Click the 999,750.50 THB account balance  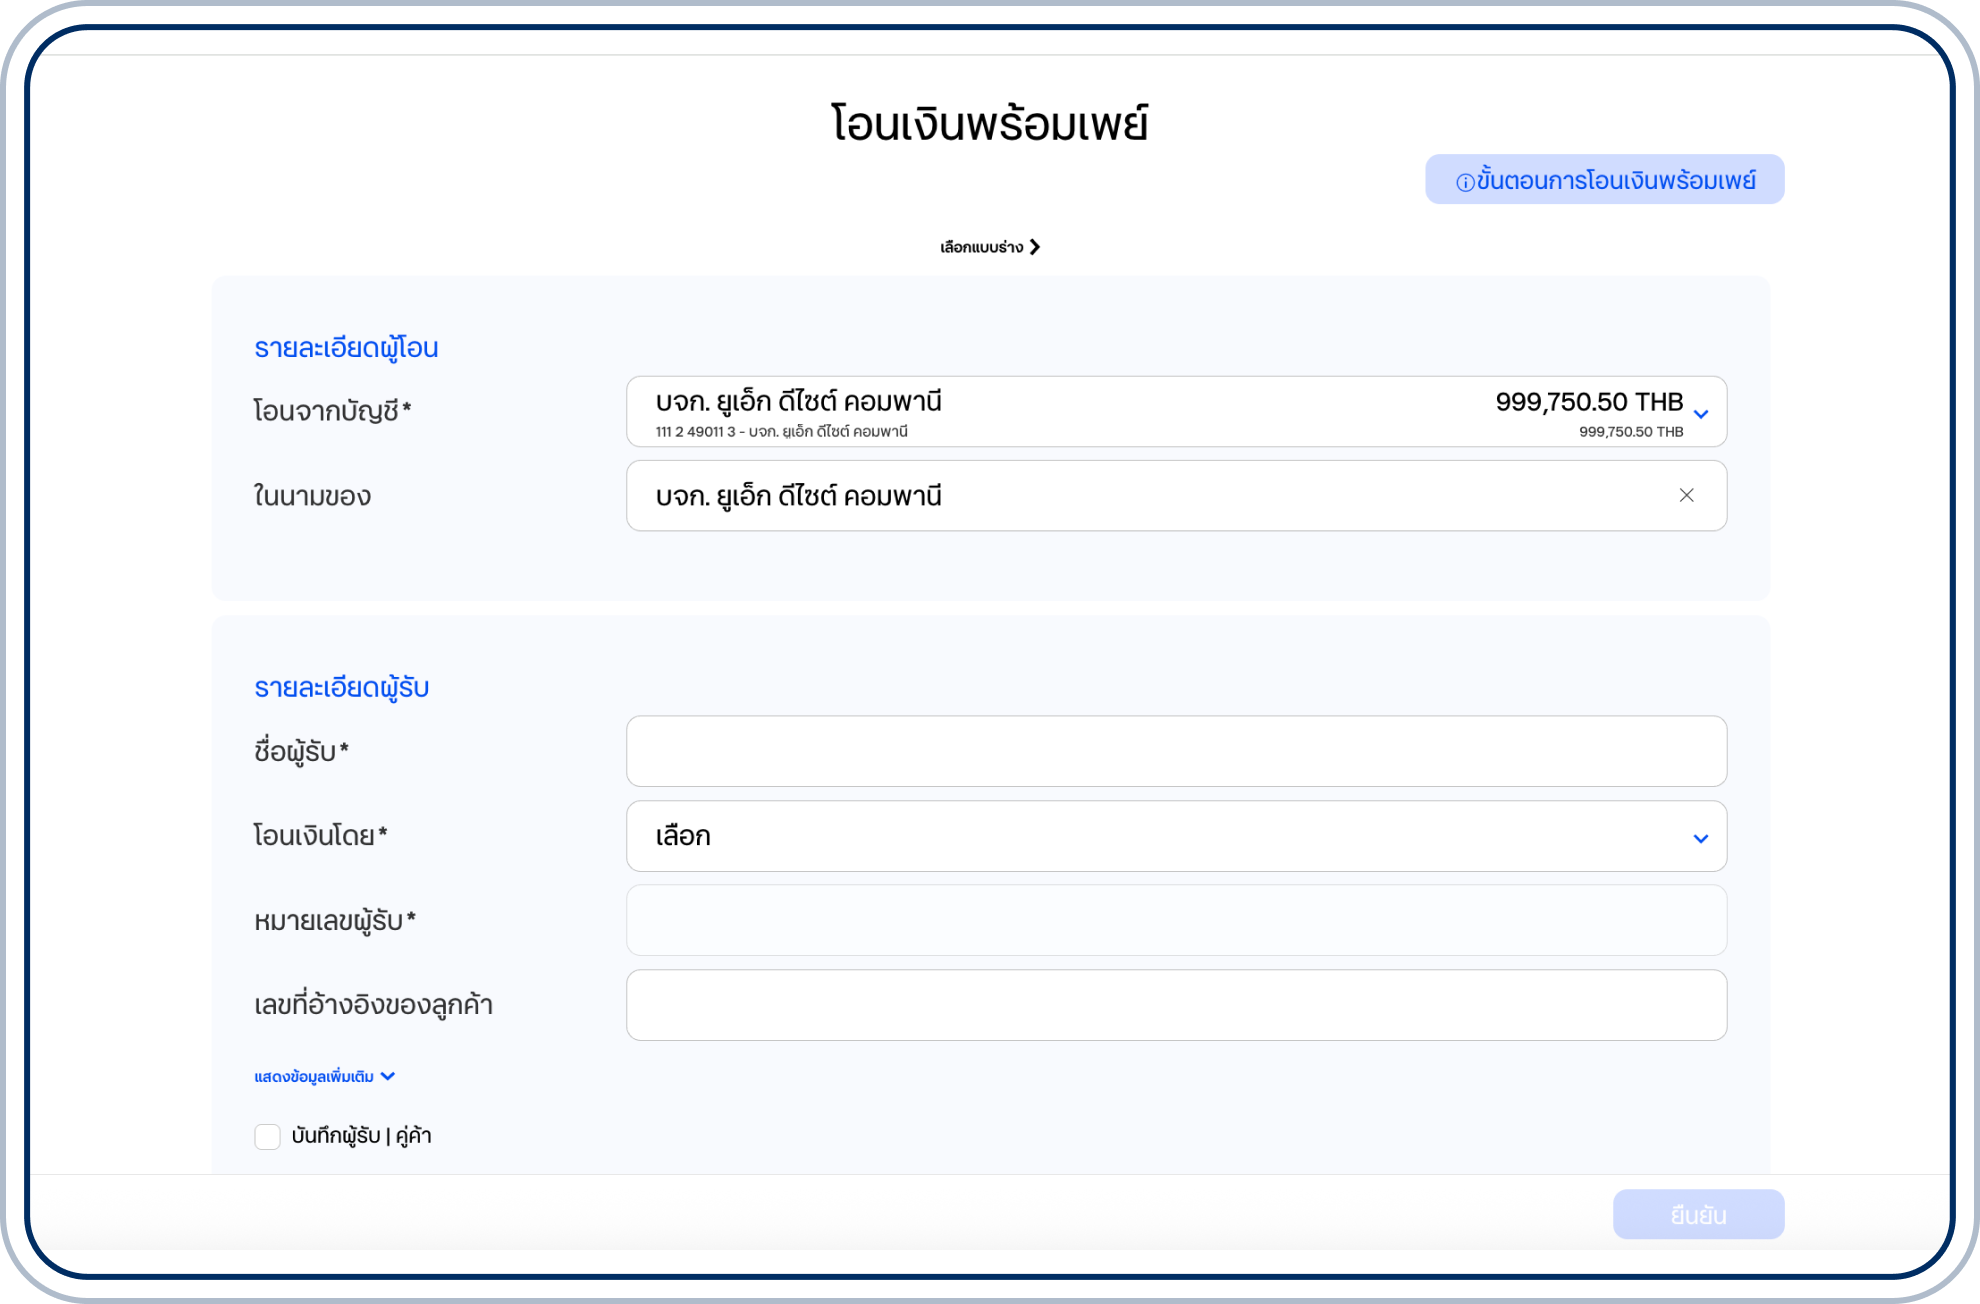point(1588,402)
